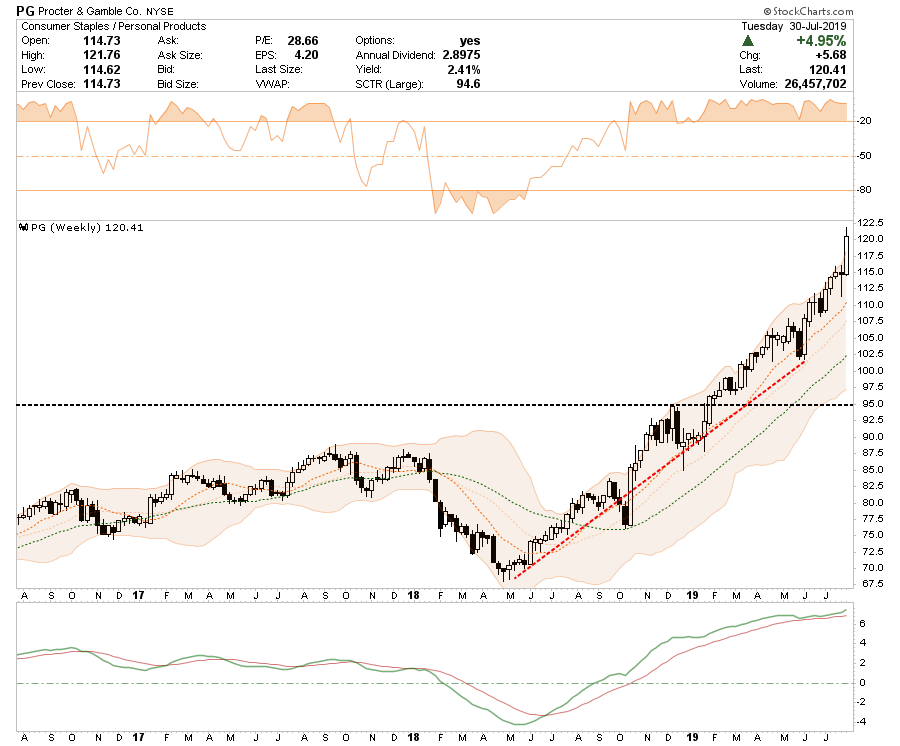Click the P/E value 28.66
This screenshot has width=900, height=746.
point(302,41)
